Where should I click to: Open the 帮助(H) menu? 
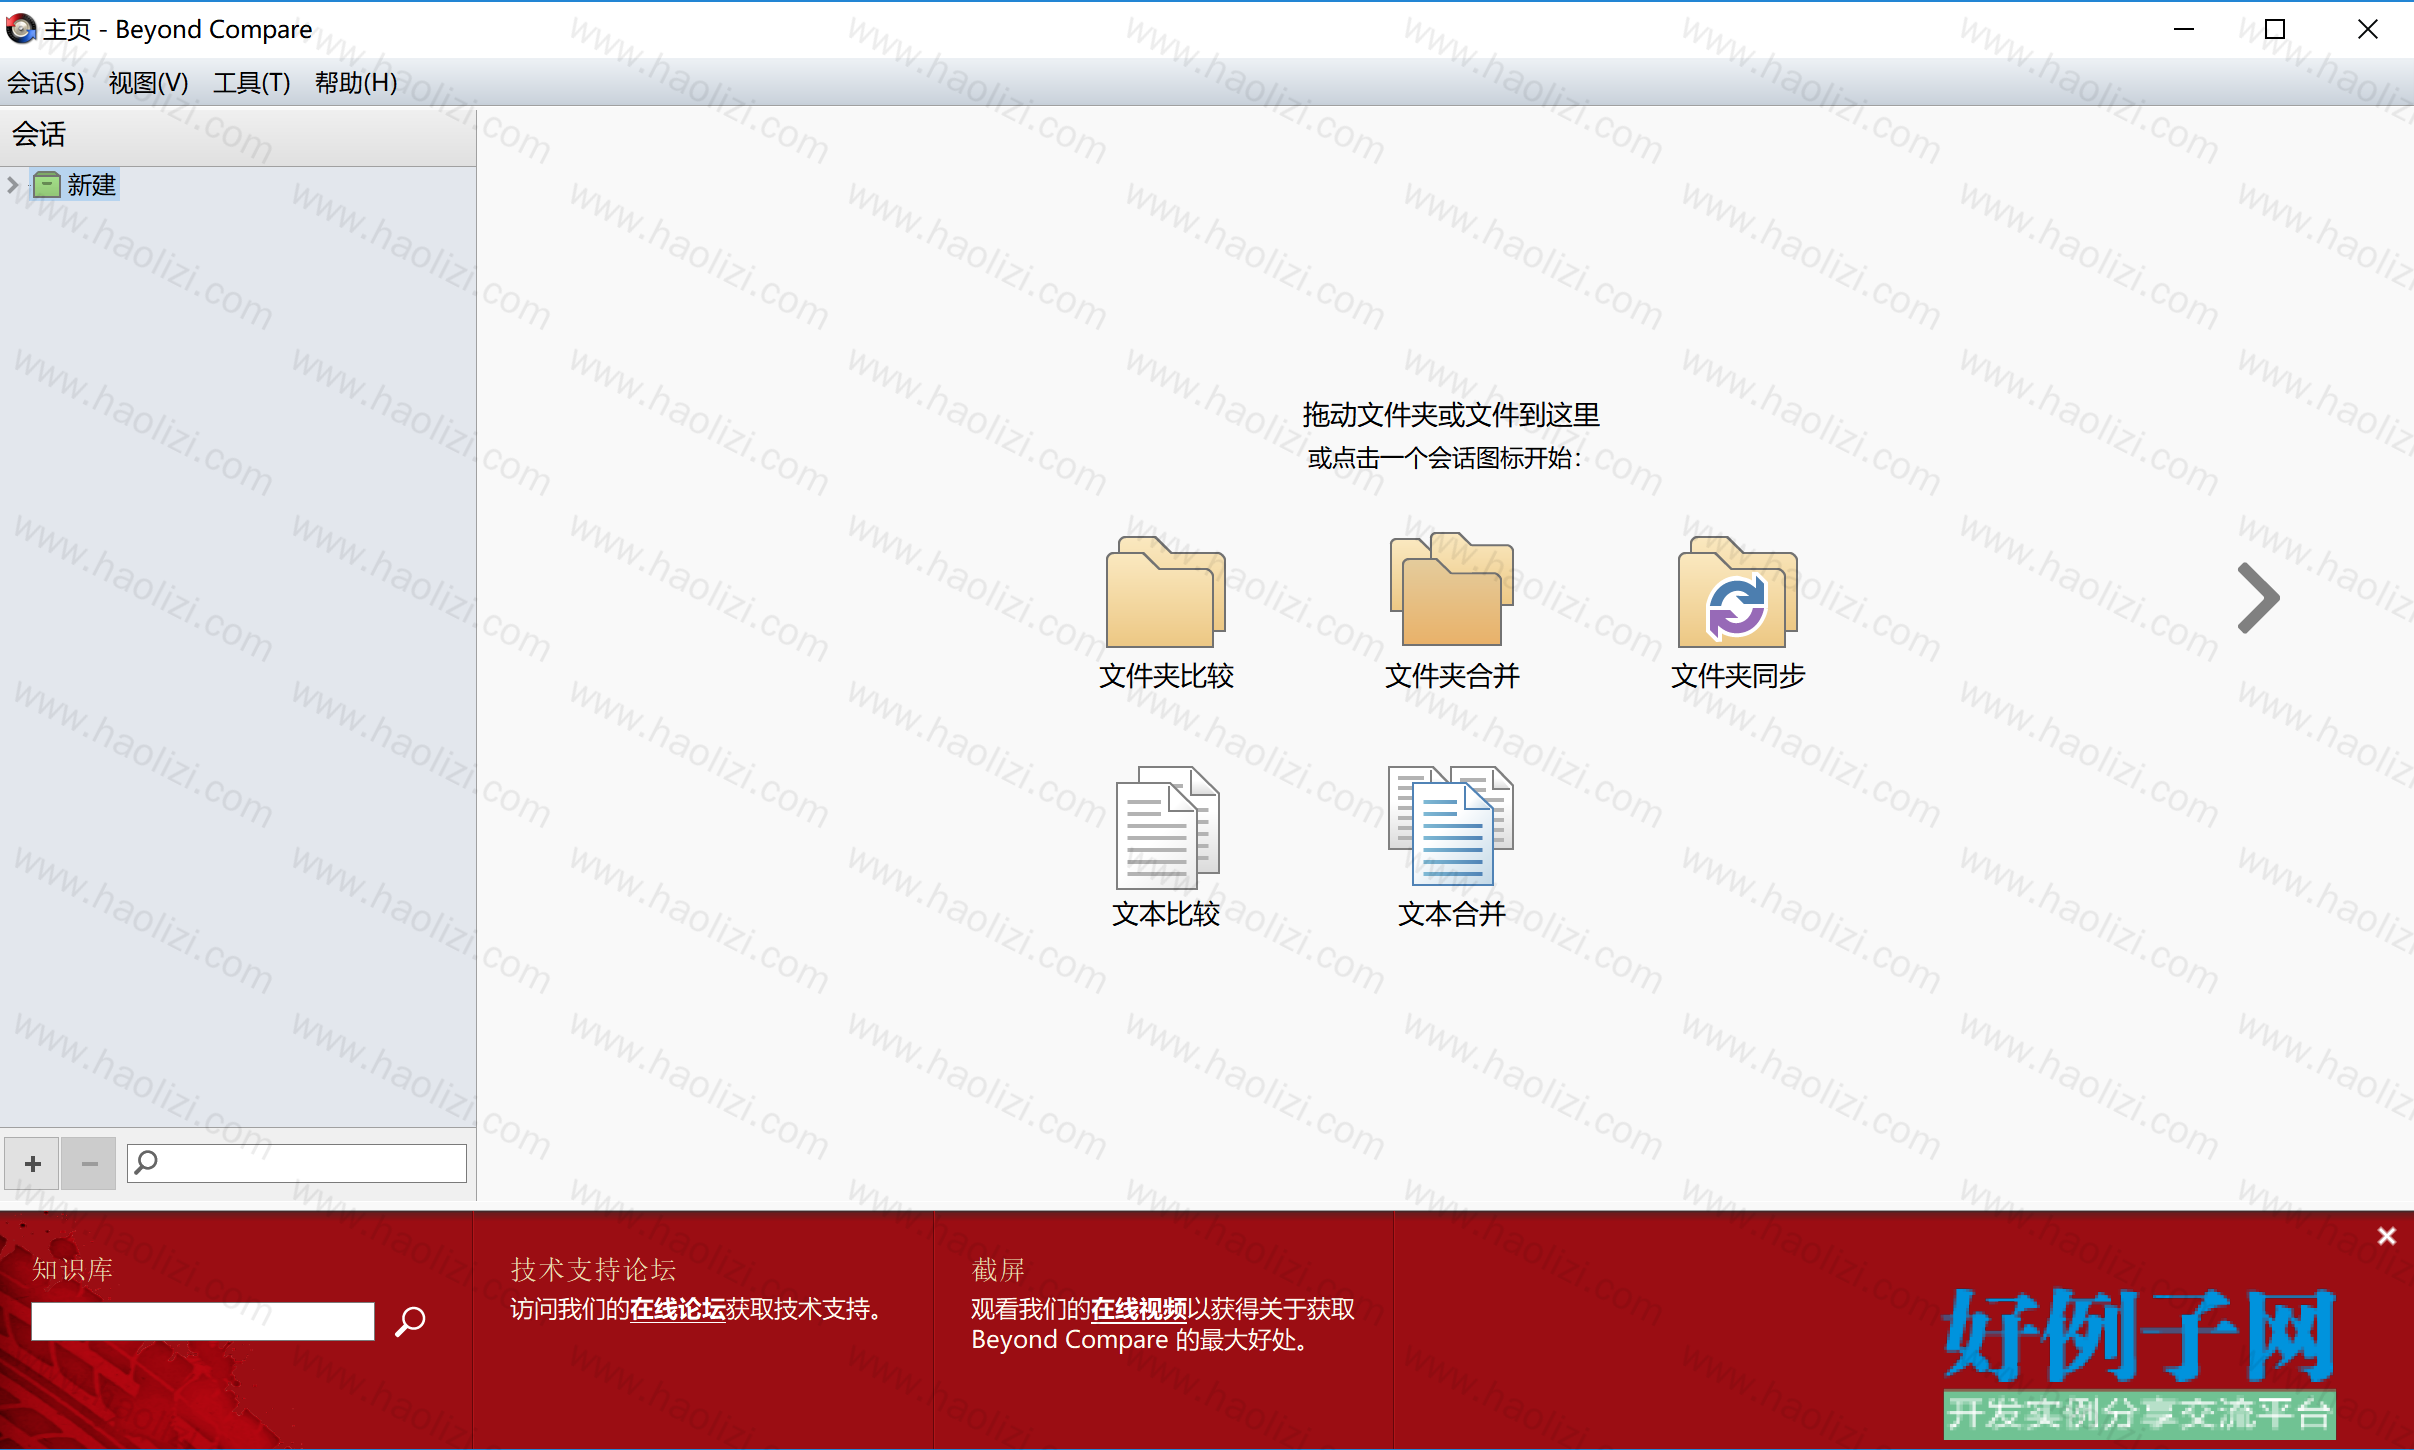[356, 83]
